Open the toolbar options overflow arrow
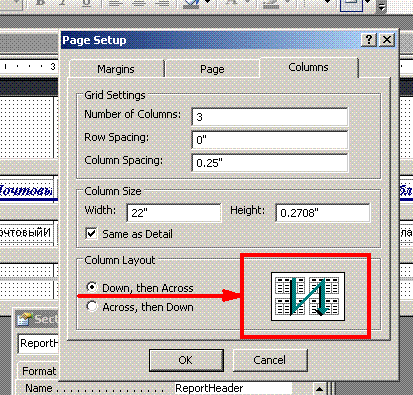 pos(382,6)
